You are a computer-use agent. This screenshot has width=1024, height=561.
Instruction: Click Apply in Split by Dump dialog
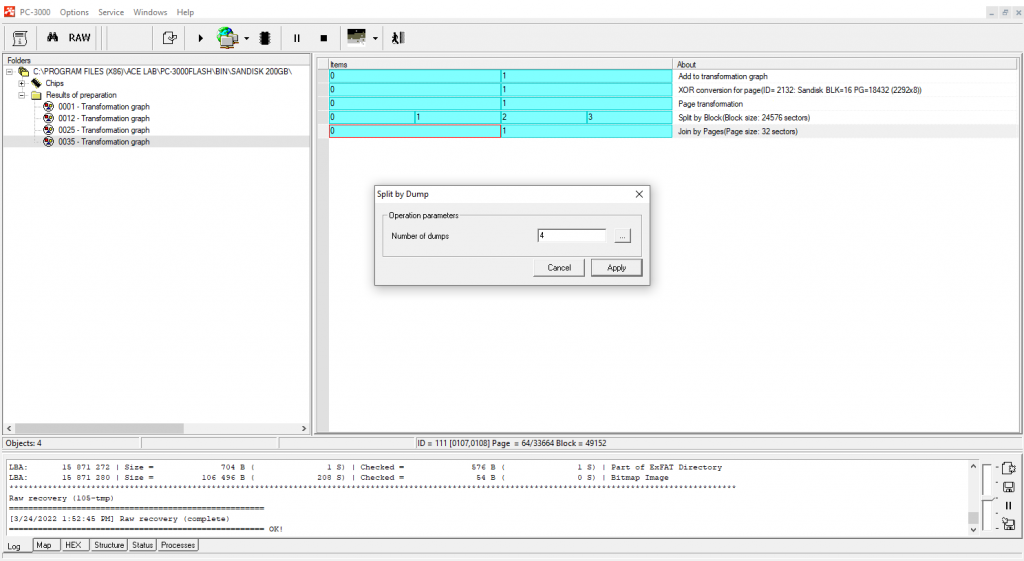tap(616, 268)
